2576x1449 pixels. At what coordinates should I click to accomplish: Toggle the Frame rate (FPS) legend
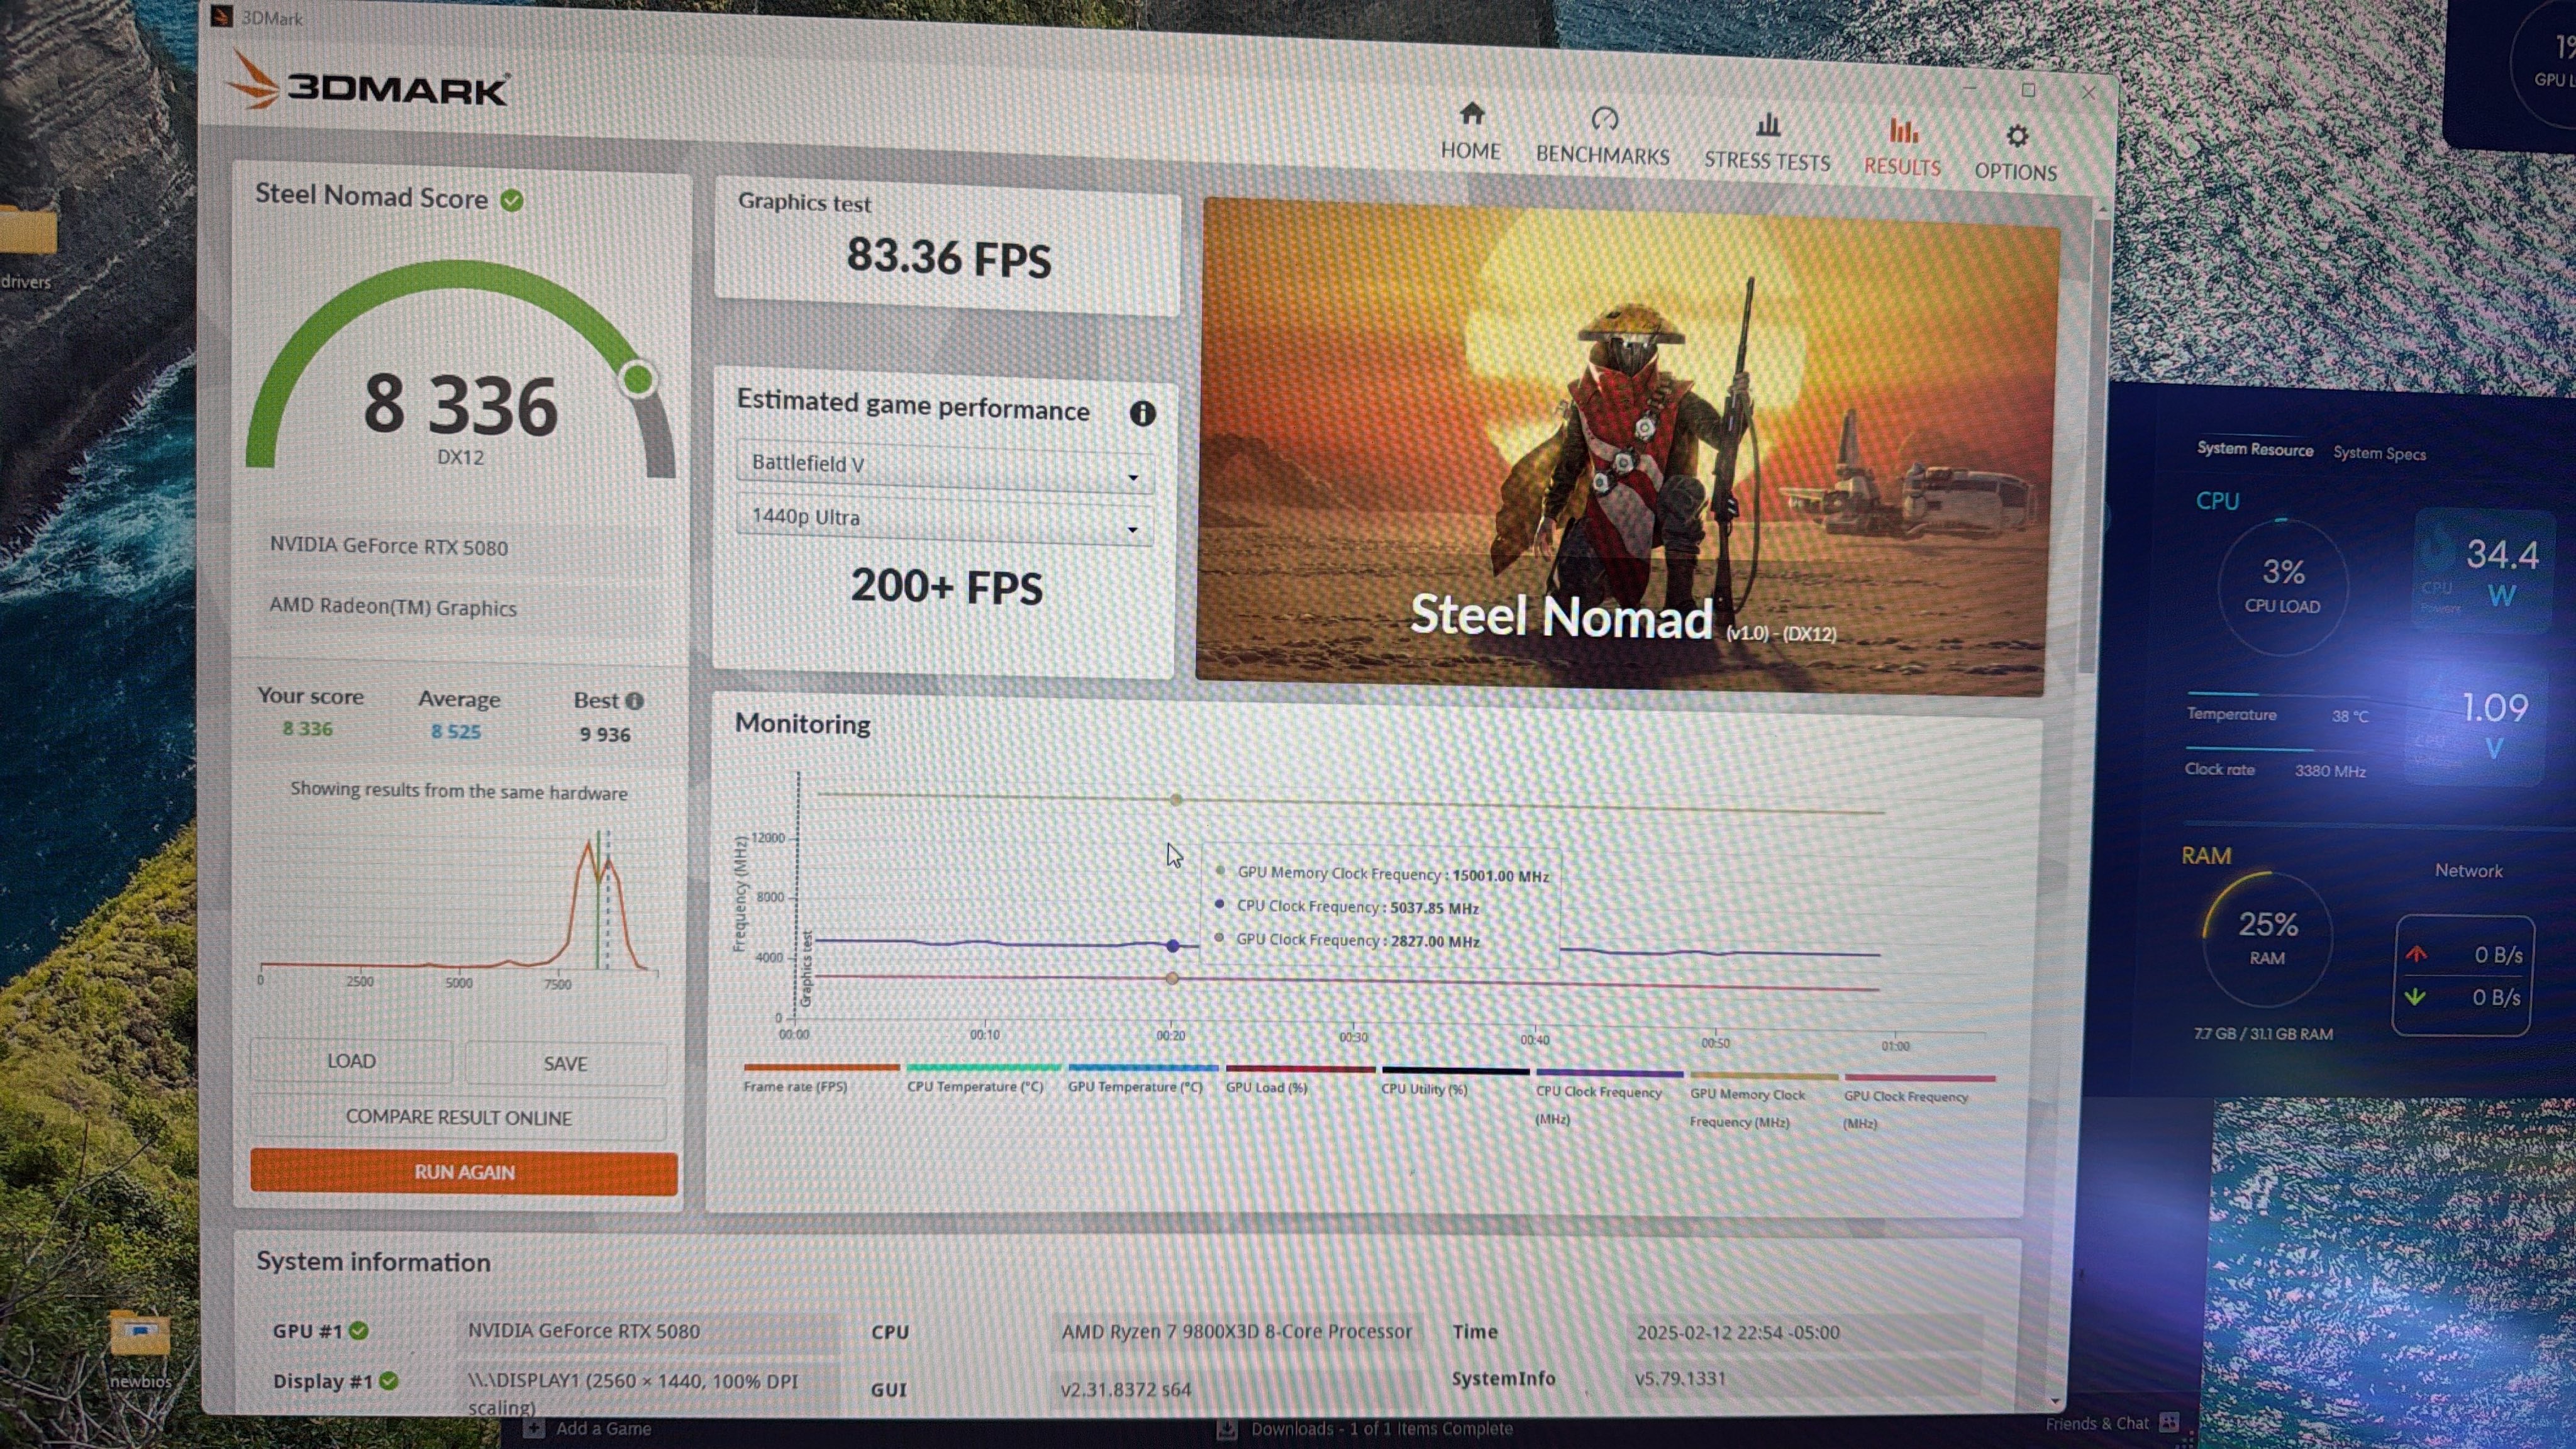(820, 1079)
